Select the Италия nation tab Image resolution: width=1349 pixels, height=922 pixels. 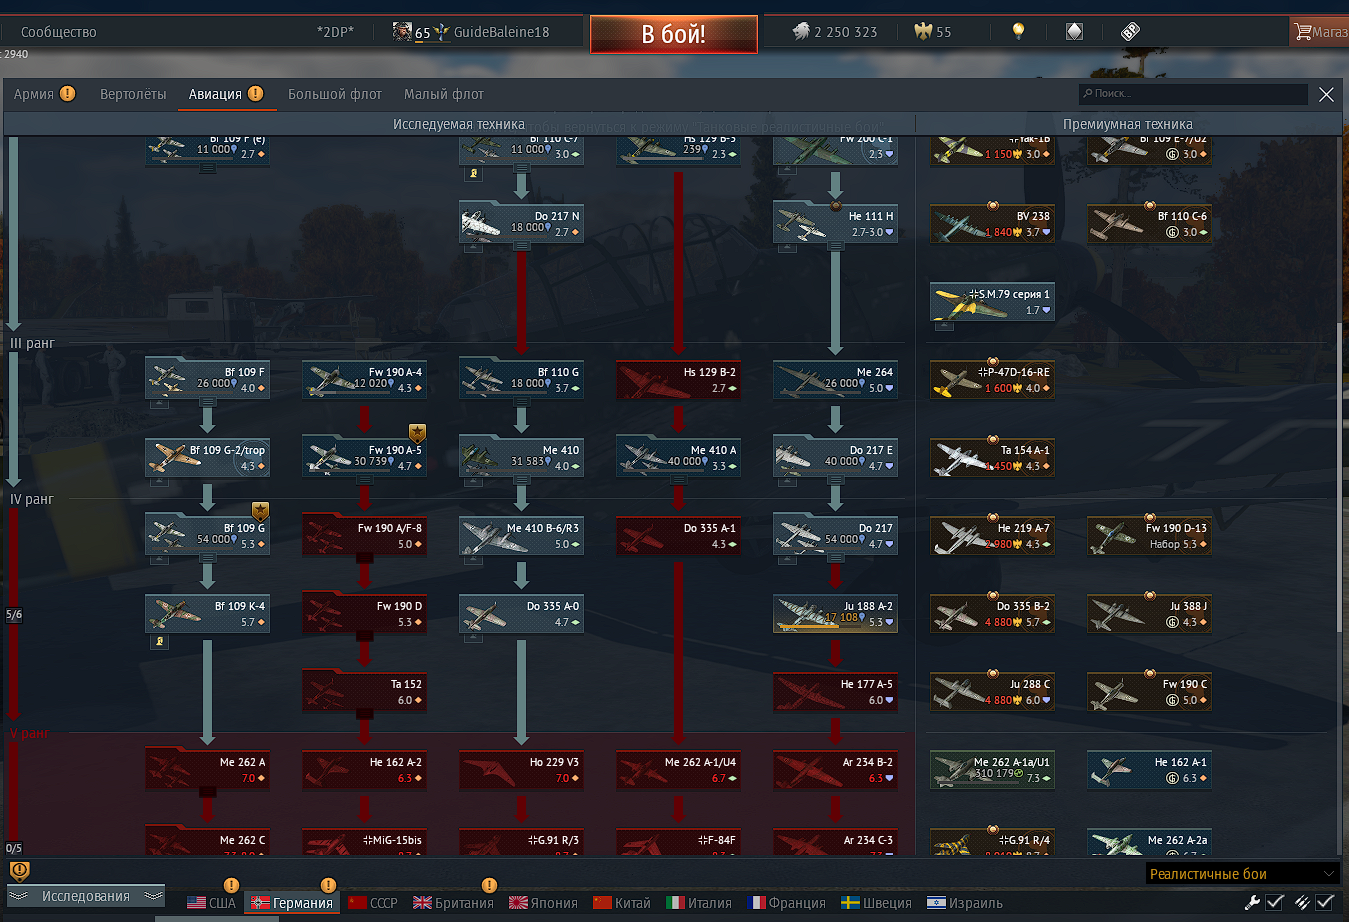(x=699, y=903)
